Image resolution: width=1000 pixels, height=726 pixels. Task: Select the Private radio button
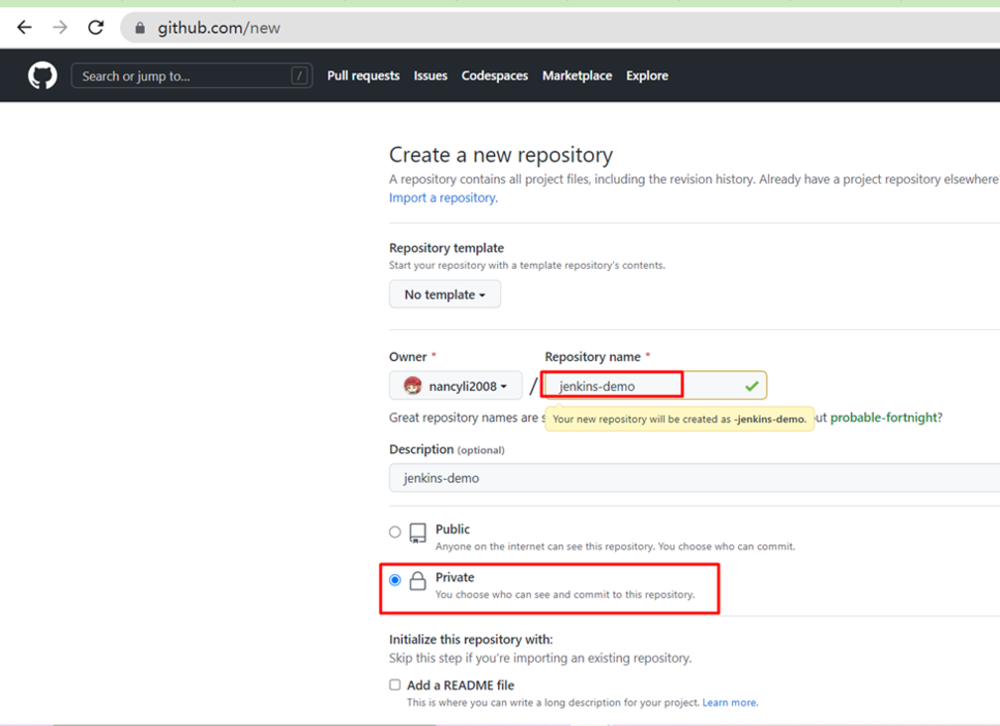click(x=395, y=580)
